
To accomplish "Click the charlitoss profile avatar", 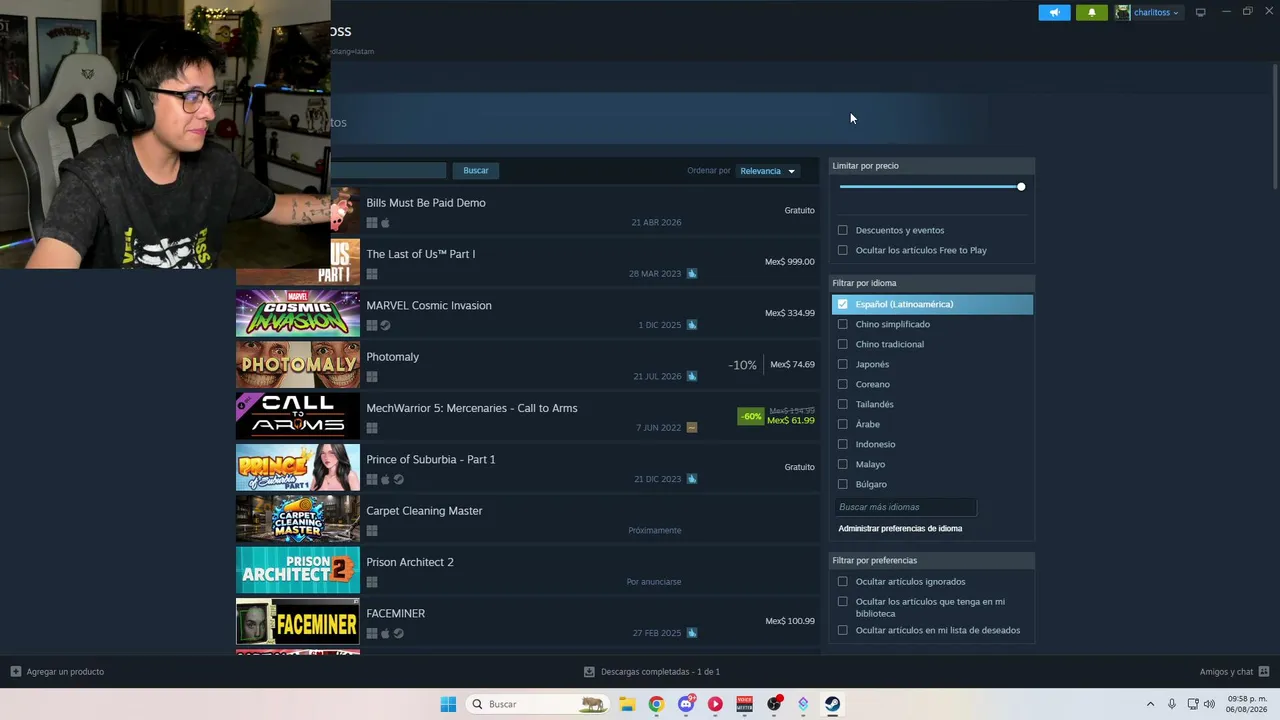I will 1123,12.
